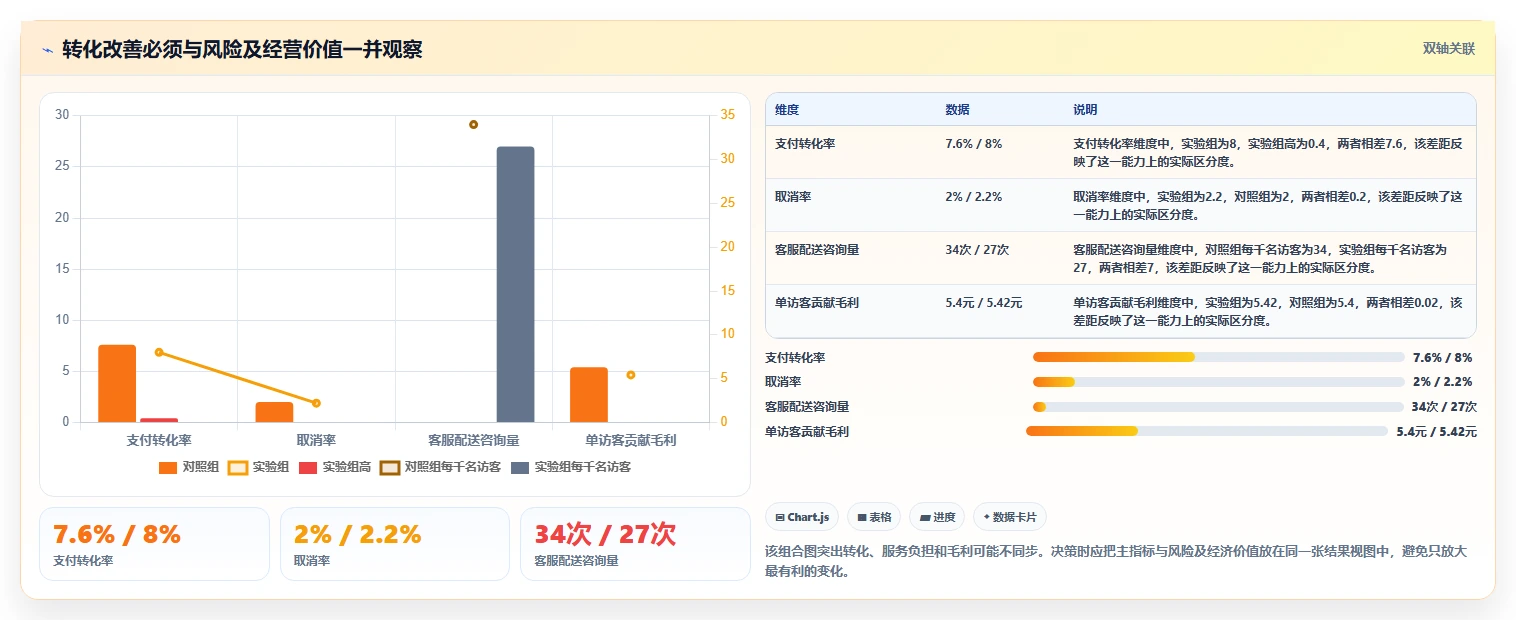Screen dimensions: 1516x620
Task: Click the line point above 支付转化率
Action: pos(159,352)
